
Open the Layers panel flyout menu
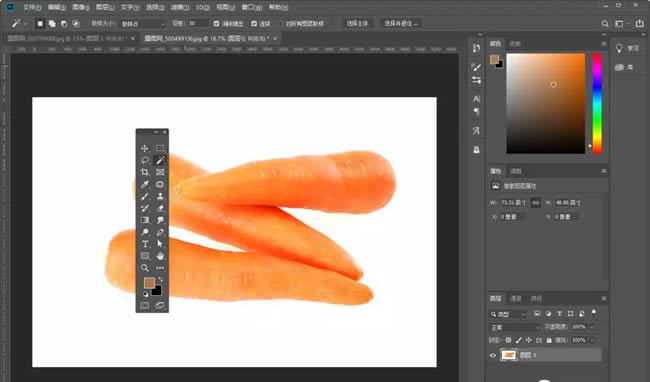pyautogui.click(x=604, y=298)
